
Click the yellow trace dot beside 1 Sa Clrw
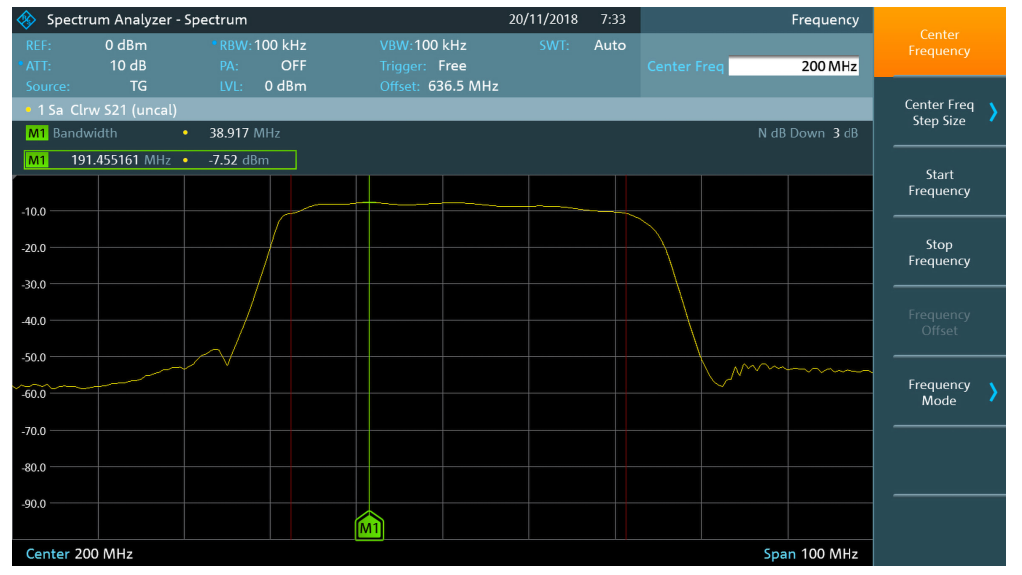click(x=28, y=110)
